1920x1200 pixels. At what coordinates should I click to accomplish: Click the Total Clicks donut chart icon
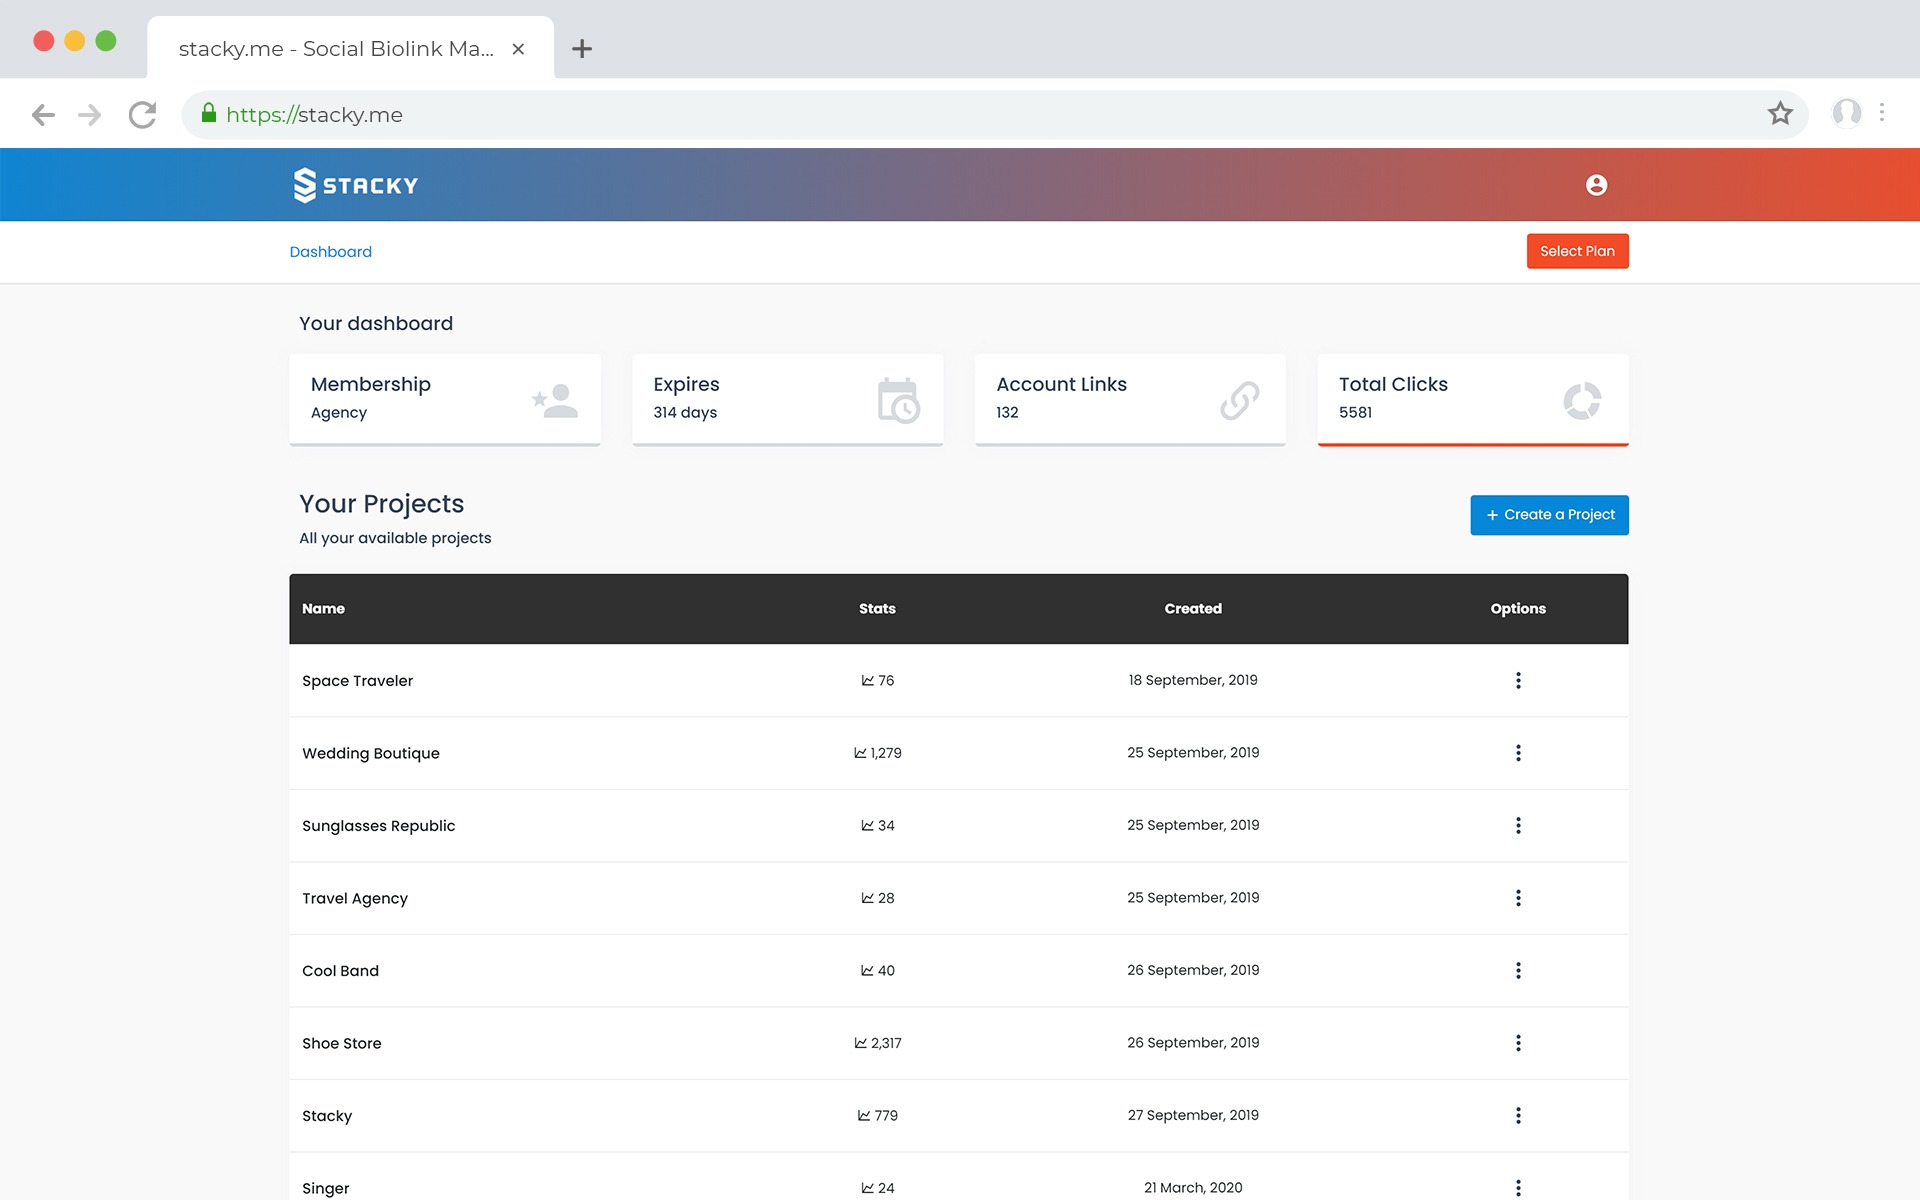pyautogui.click(x=1581, y=400)
